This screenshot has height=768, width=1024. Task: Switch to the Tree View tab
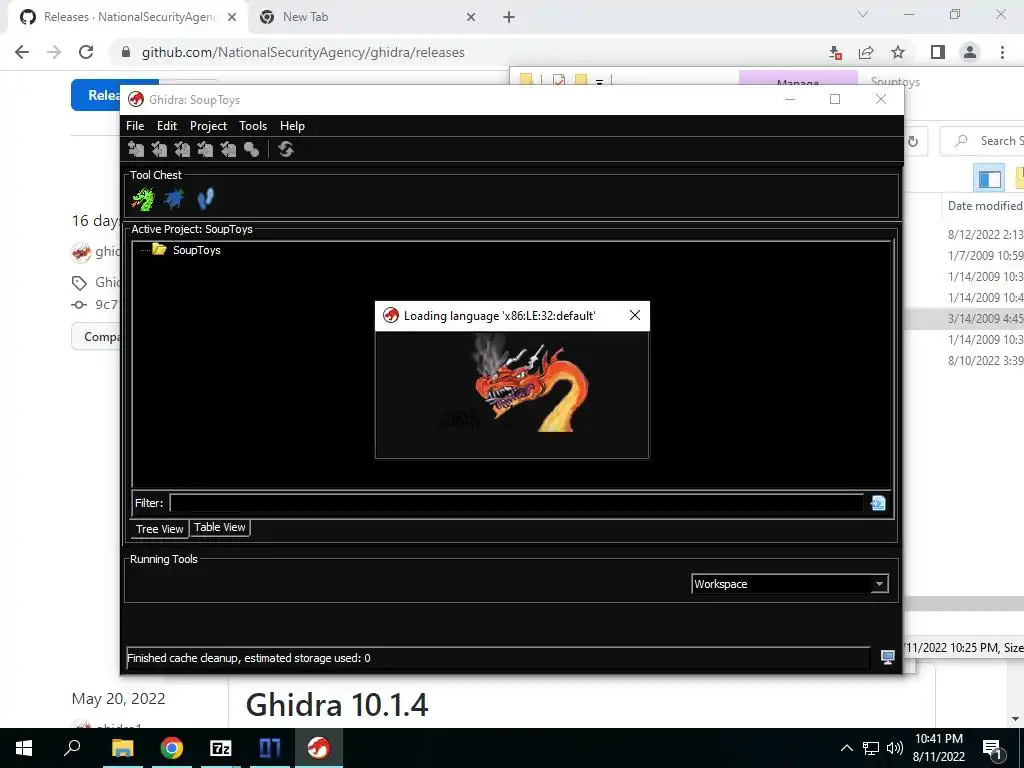click(159, 529)
